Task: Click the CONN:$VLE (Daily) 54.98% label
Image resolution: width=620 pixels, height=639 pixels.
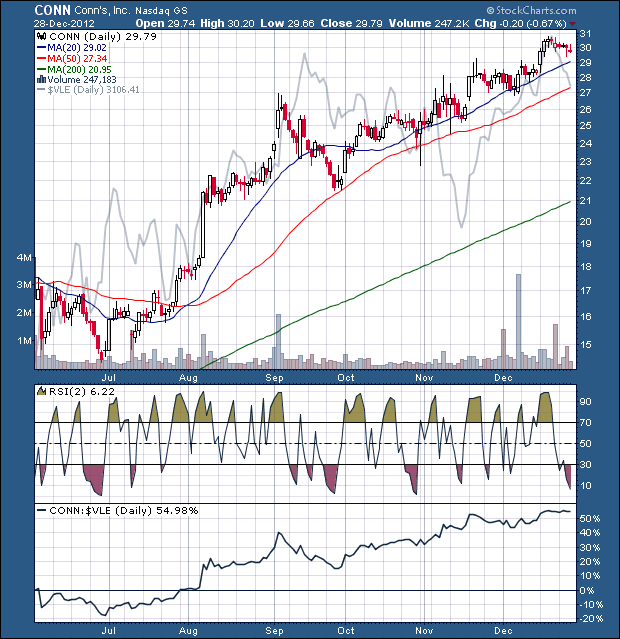Action: tap(124, 510)
